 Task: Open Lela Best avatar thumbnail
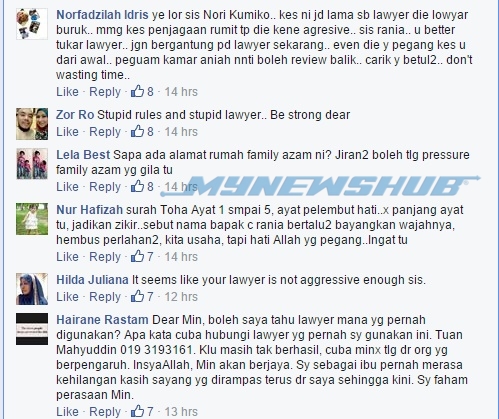tap(32, 164)
